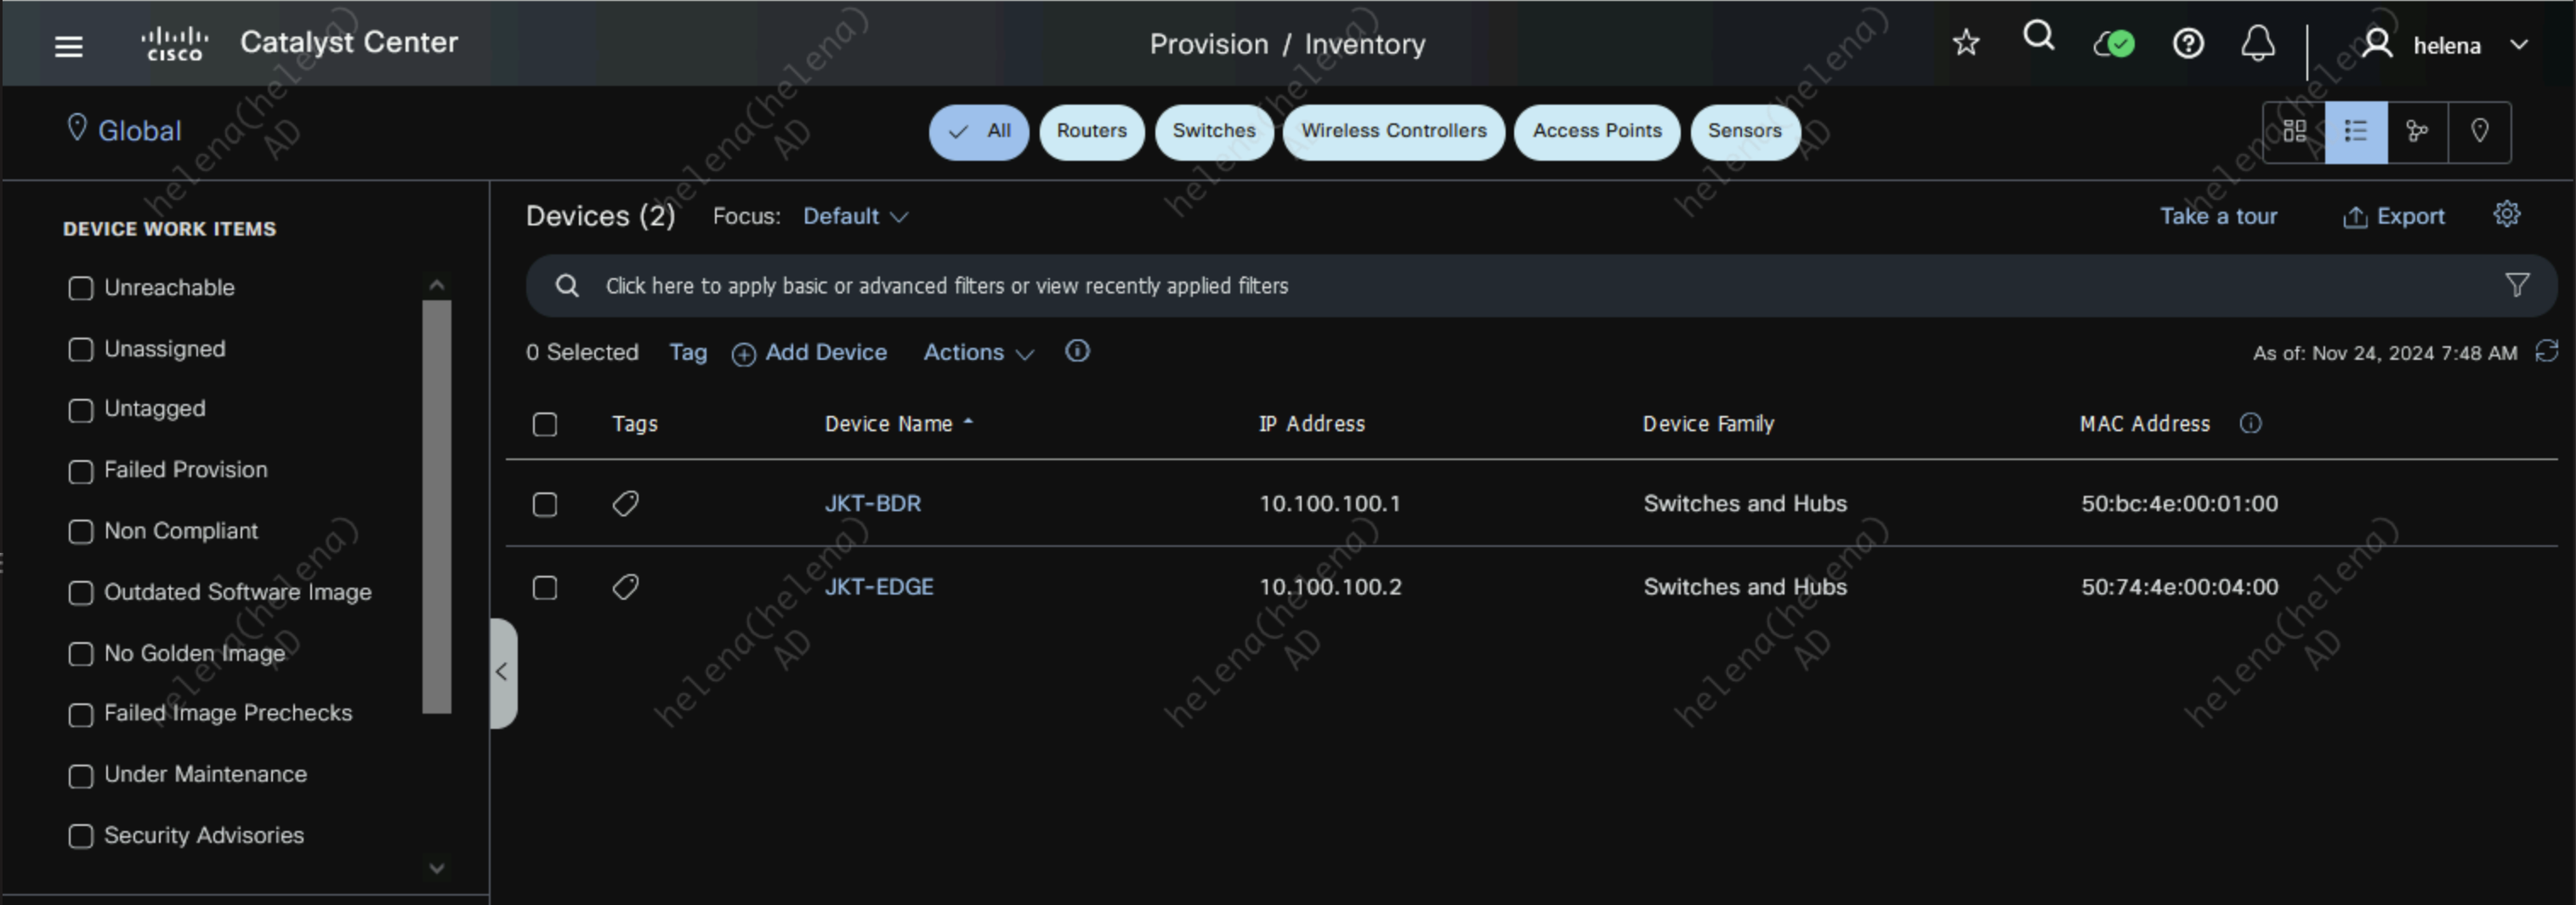The height and width of the screenshot is (905, 2576).
Task: Expand the Actions dropdown menu
Action: (977, 352)
